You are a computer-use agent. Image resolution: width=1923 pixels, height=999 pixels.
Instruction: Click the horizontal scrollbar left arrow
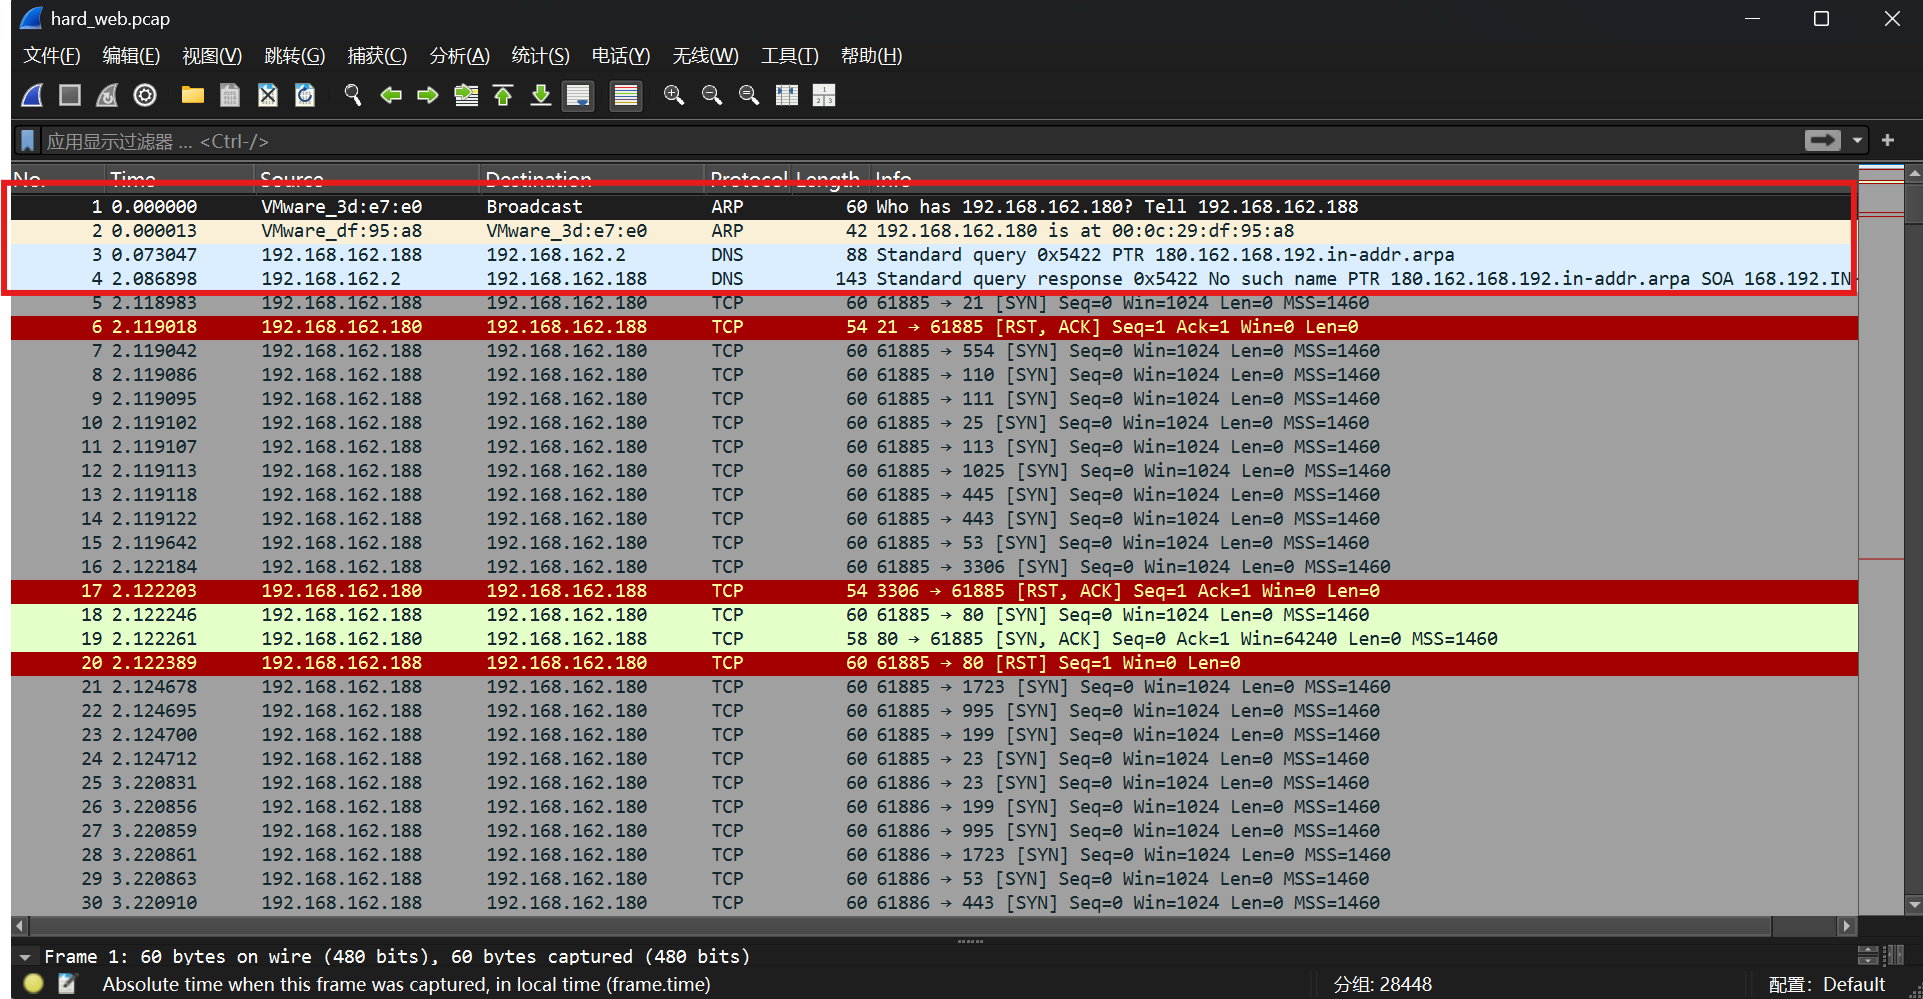(20, 926)
